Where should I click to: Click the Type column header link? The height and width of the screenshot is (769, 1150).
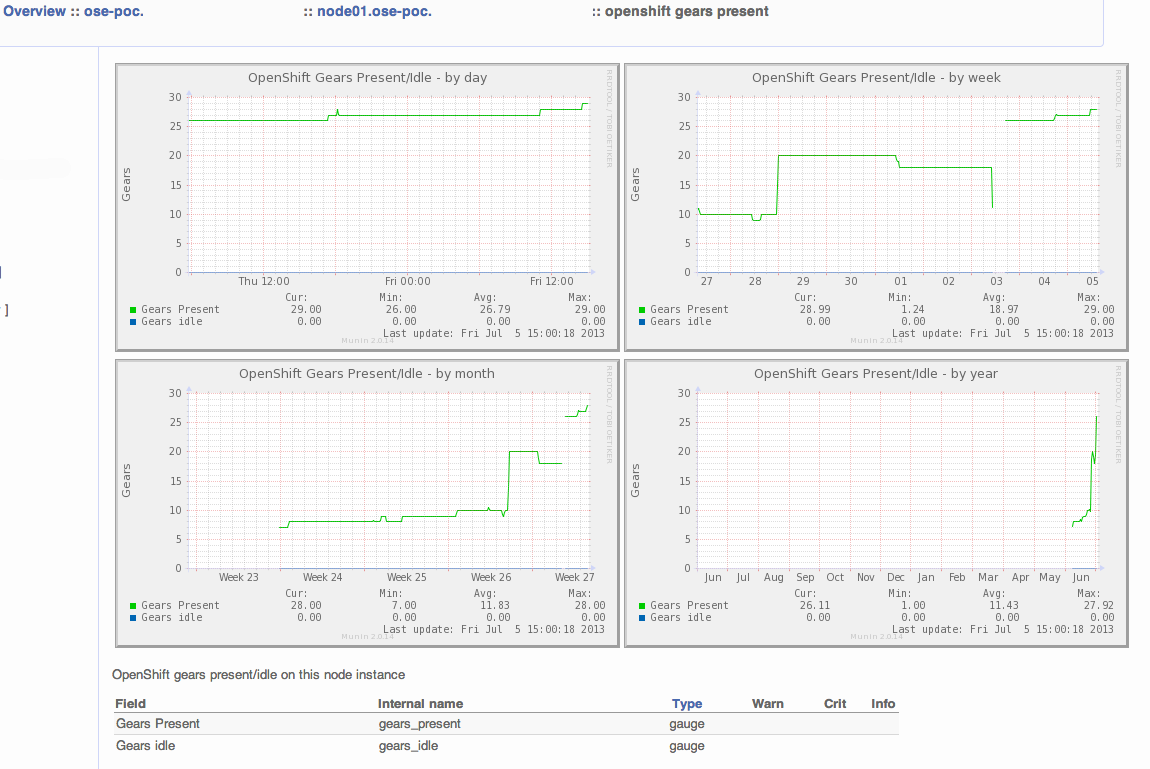click(x=686, y=704)
